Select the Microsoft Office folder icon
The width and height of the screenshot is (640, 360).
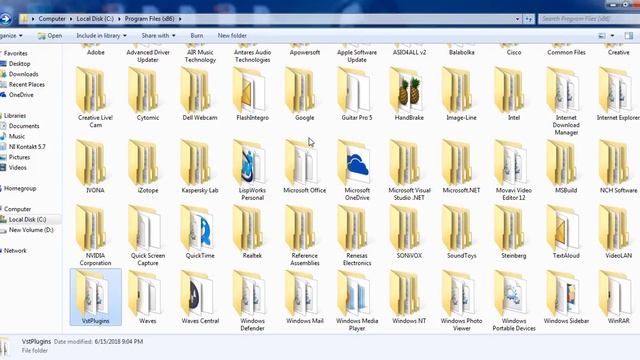(302, 163)
